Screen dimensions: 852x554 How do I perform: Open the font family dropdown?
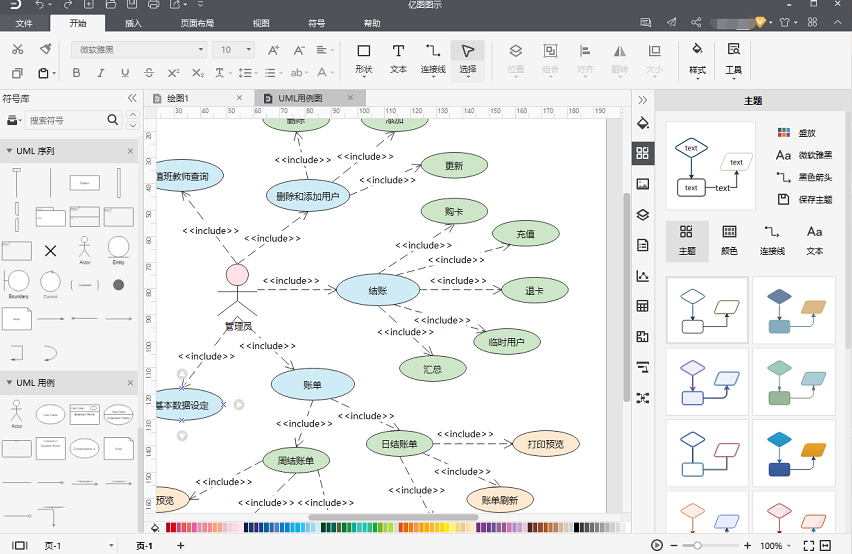click(139, 49)
